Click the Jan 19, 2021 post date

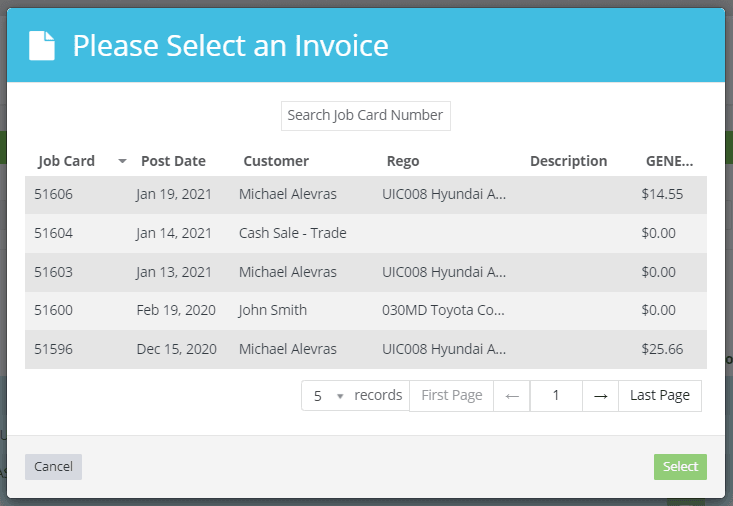coord(174,194)
